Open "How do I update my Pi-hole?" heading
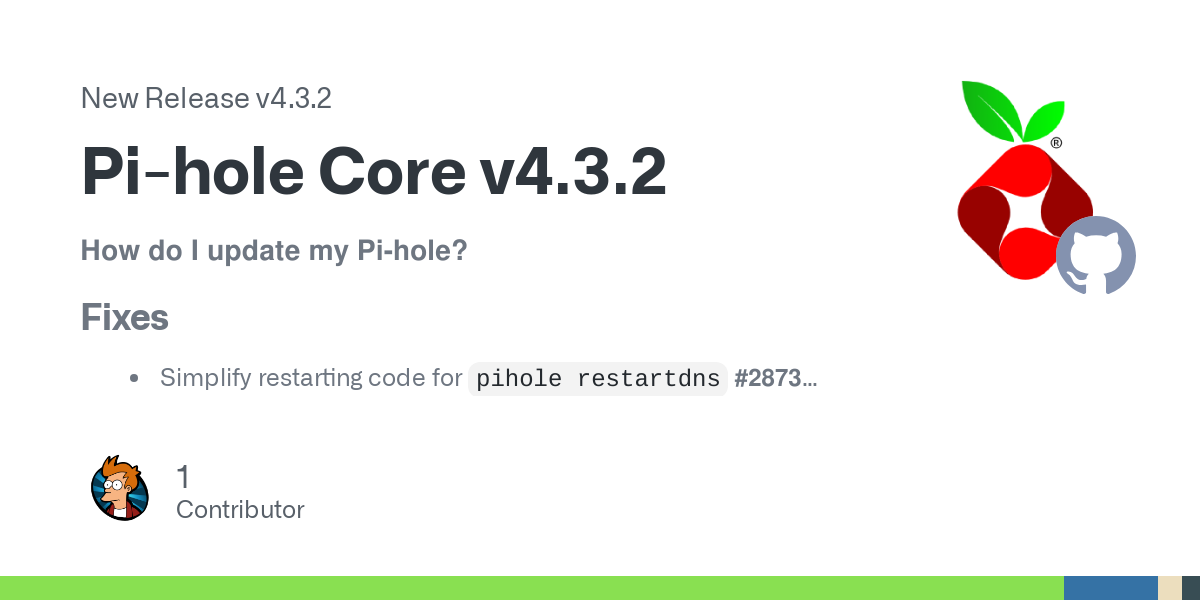 [274, 250]
